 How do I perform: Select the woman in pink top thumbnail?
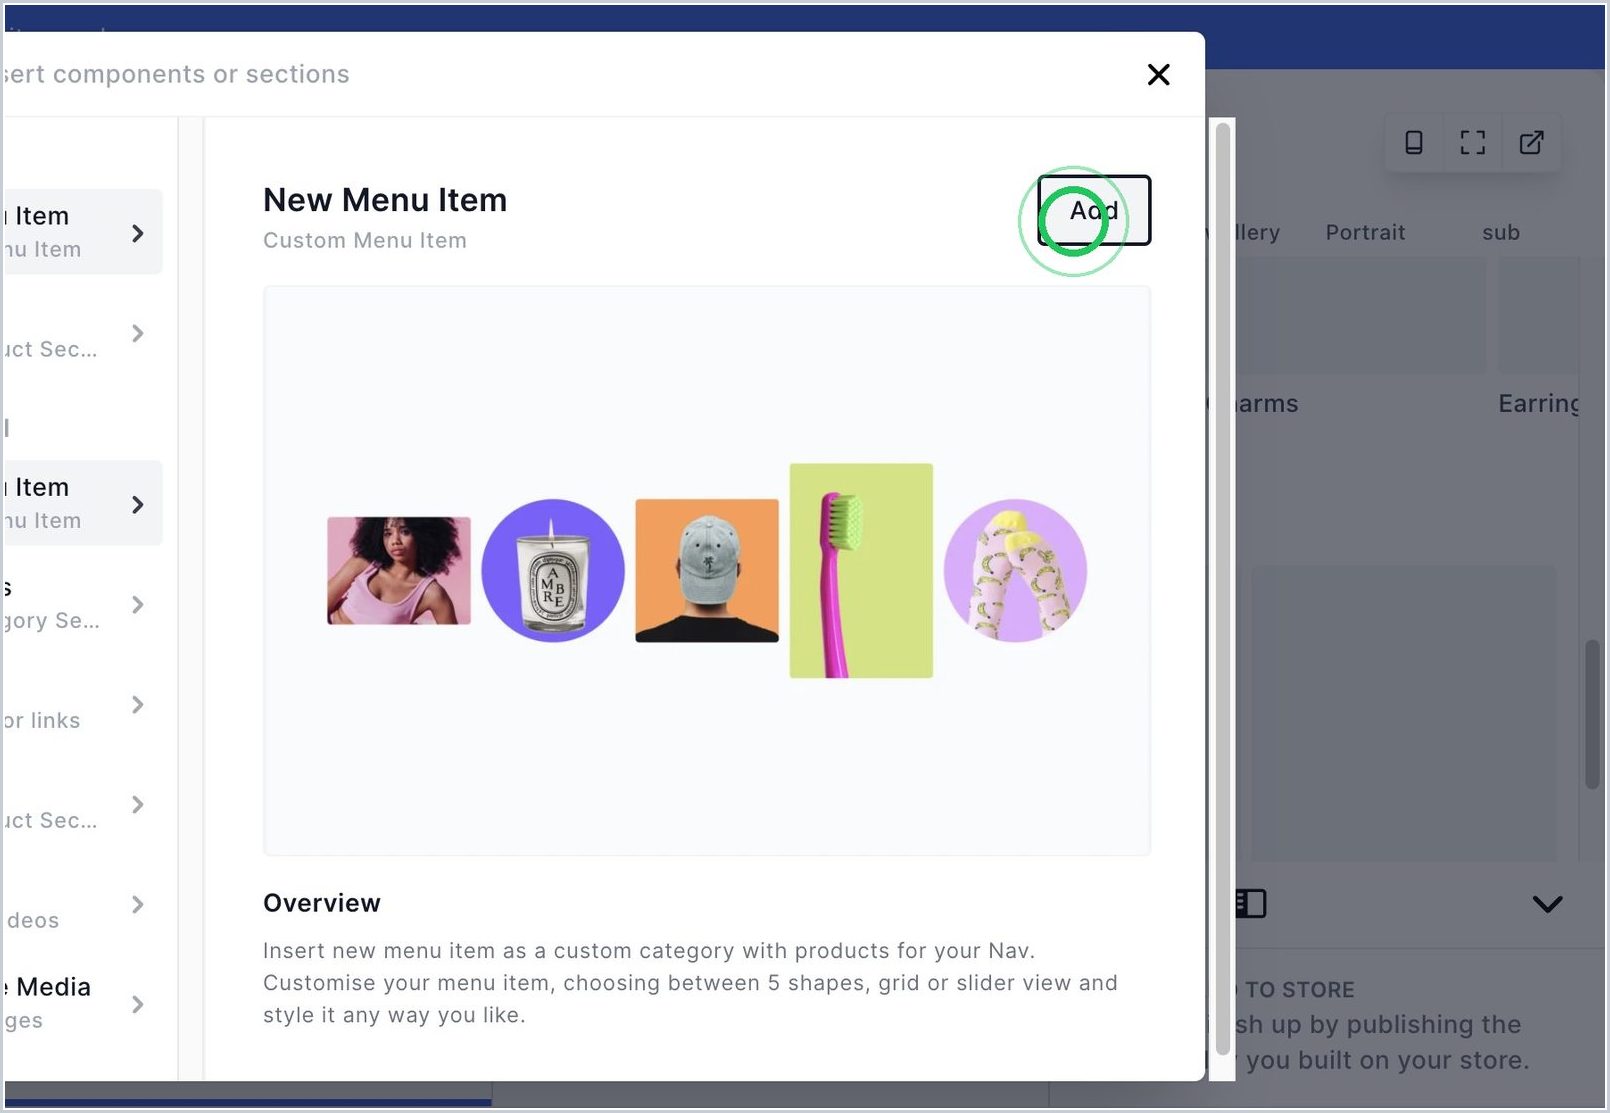click(x=399, y=570)
